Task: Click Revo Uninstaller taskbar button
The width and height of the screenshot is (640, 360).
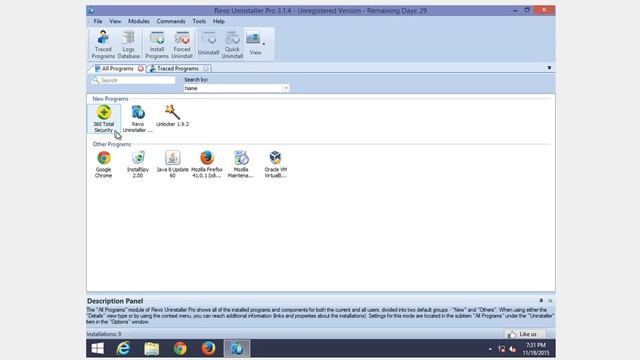Action: click(x=237, y=349)
